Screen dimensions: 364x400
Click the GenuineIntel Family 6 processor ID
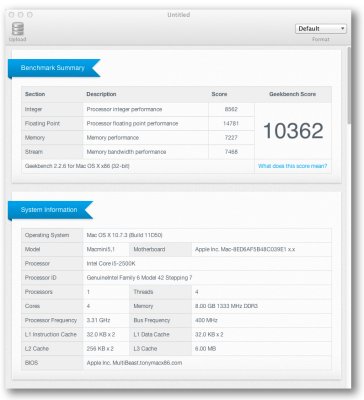click(139, 278)
